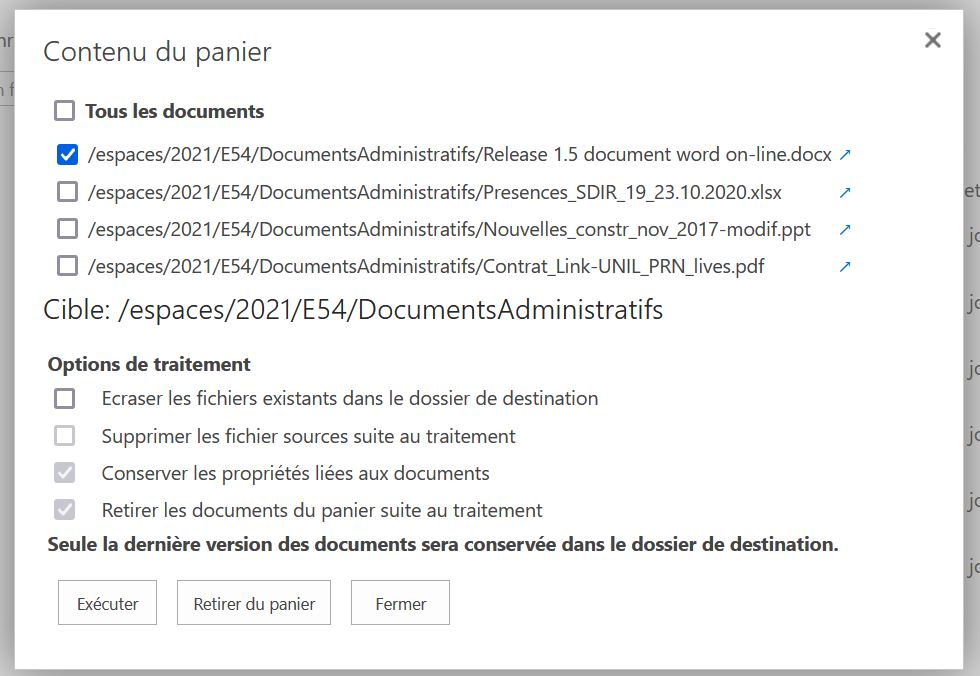Viewport: 980px width, 676px height.
Task: Open external link for Nouvelles_constr ppt file
Action: [x=845, y=229]
